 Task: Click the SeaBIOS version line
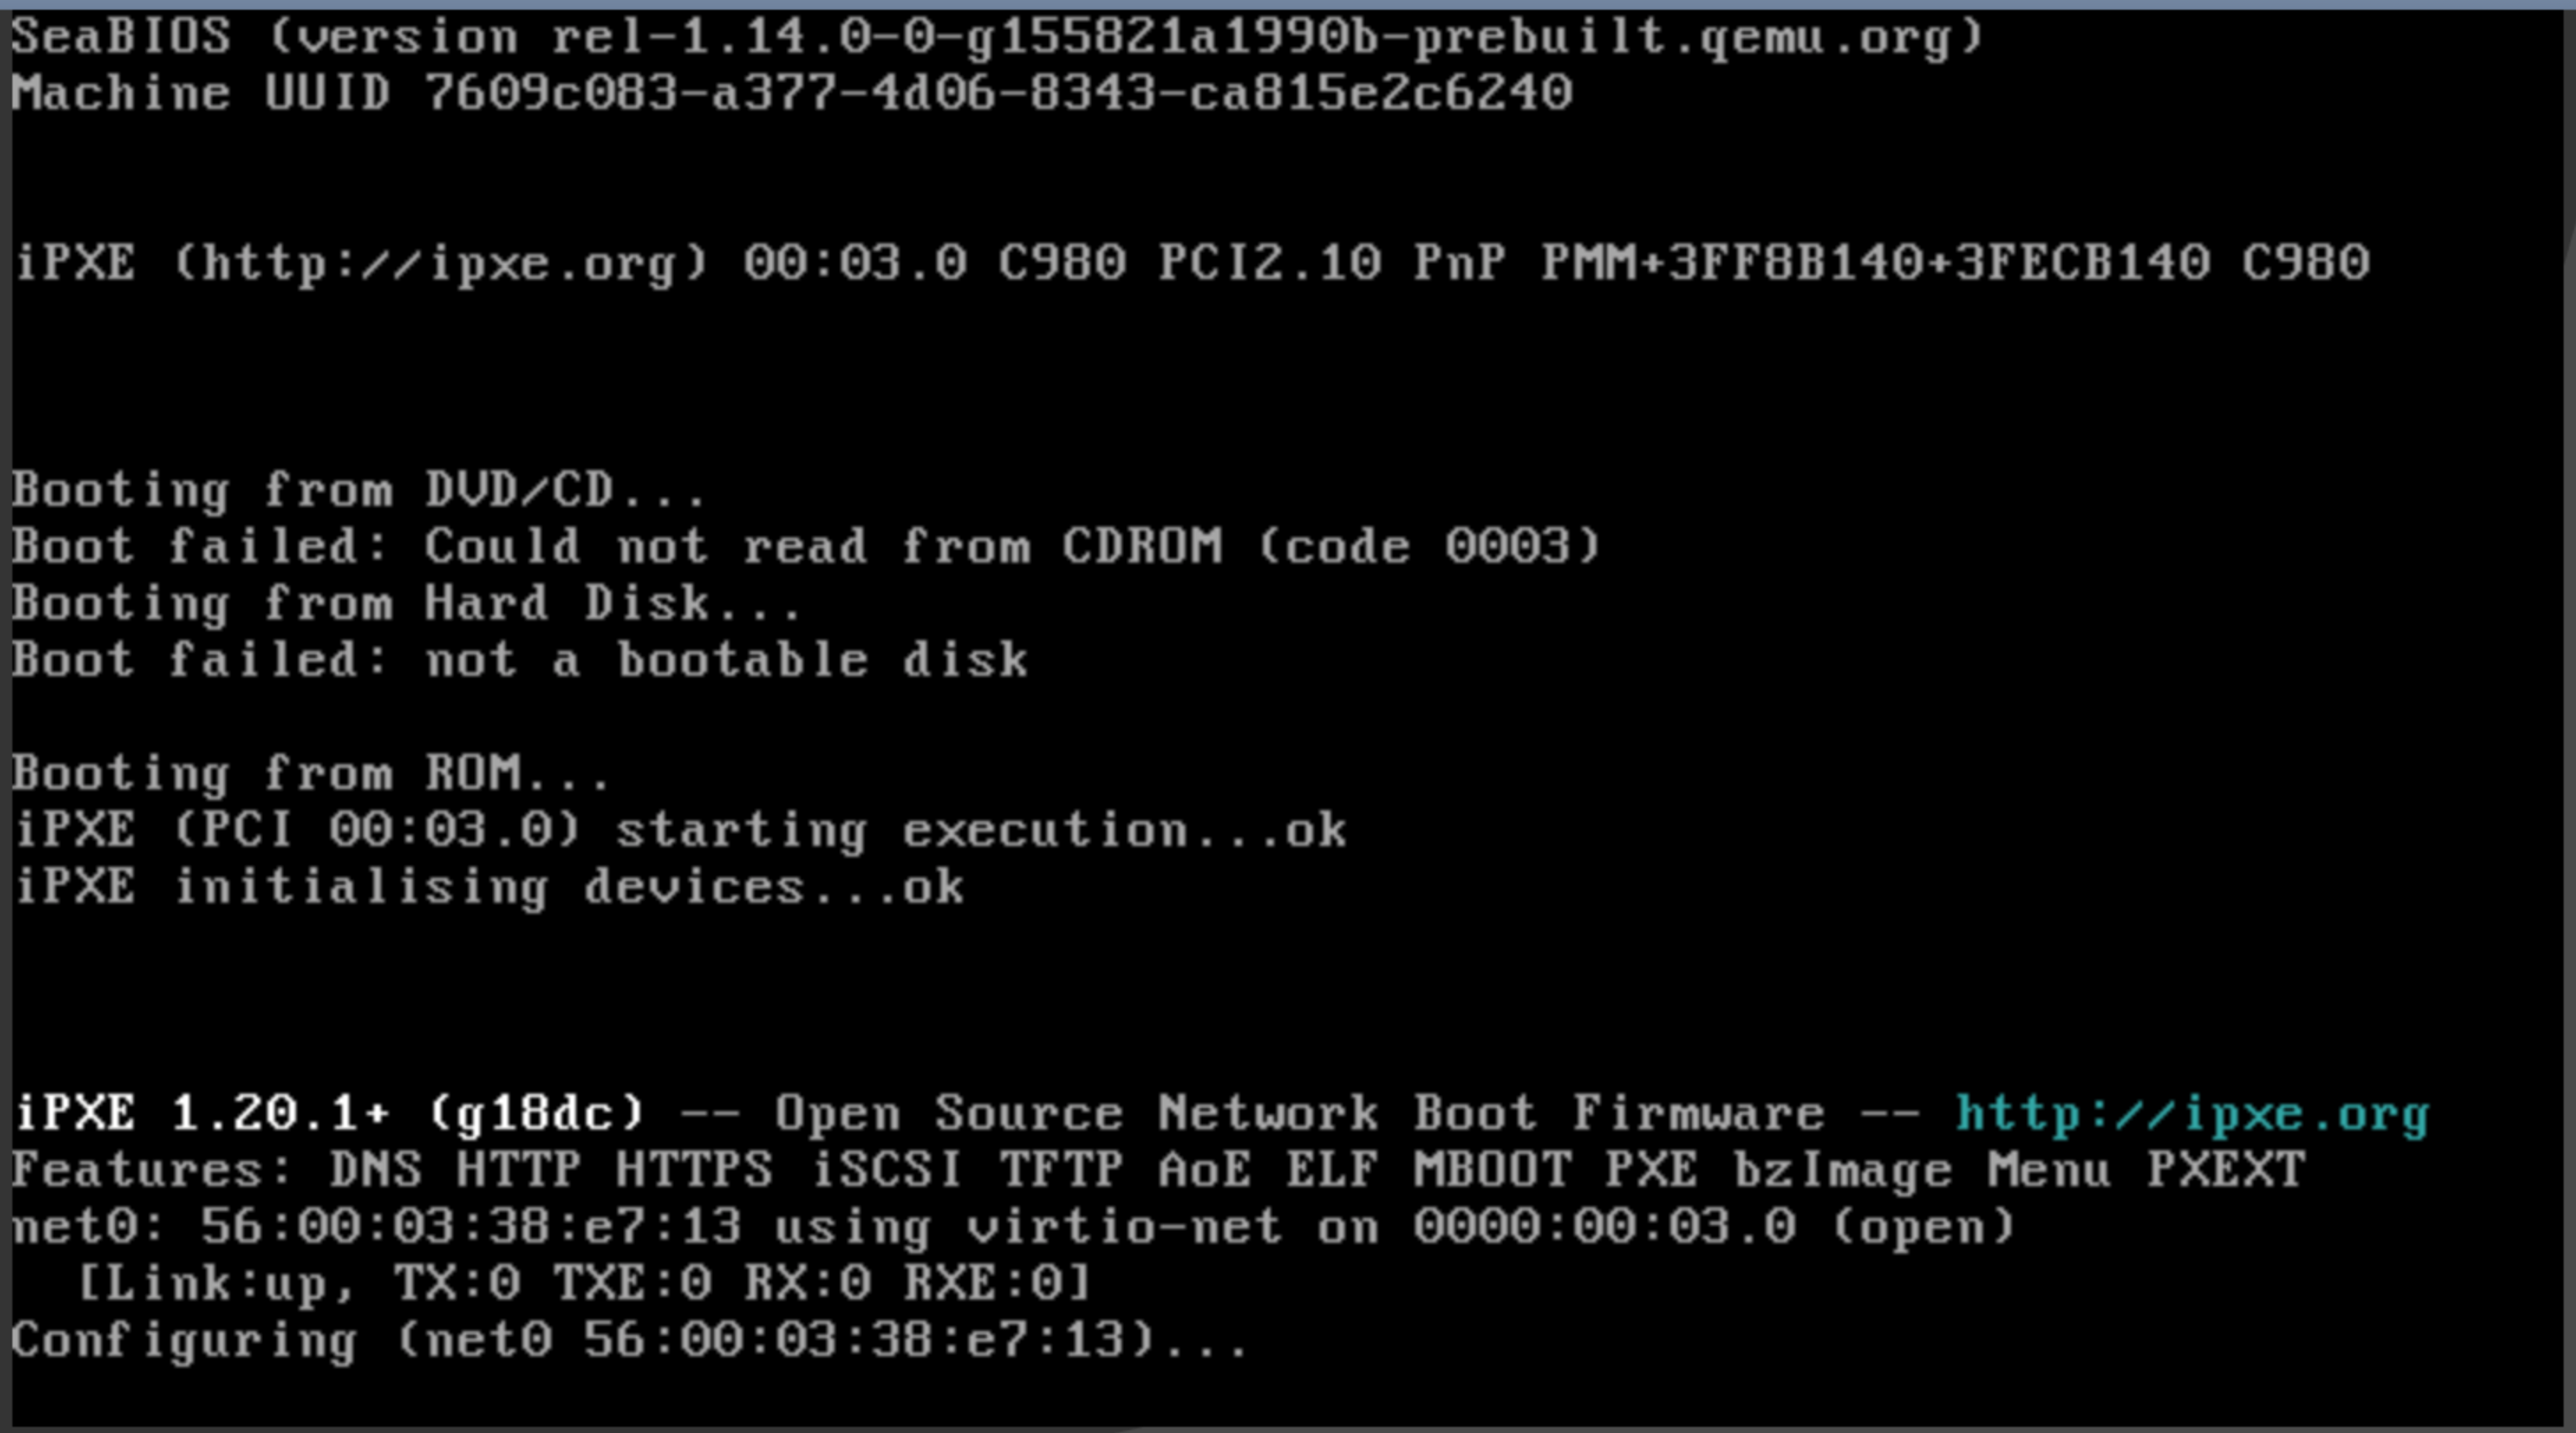coord(998,38)
